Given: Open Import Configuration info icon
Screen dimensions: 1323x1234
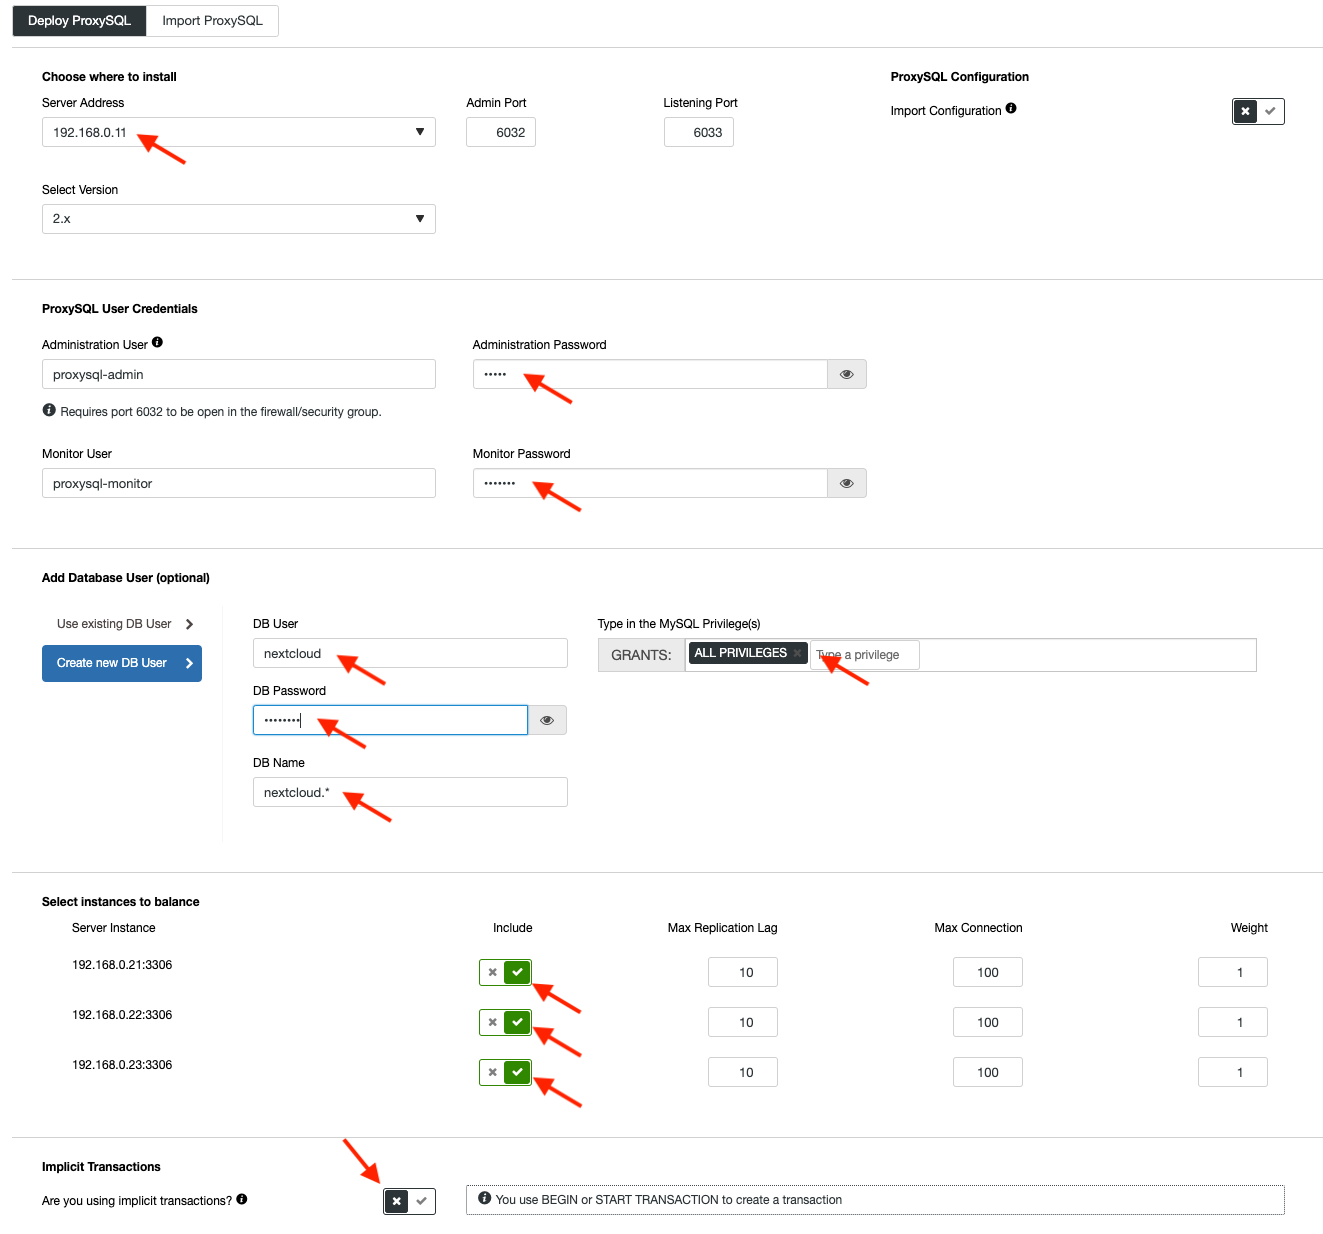Looking at the screenshot, I should coord(1011,109).
